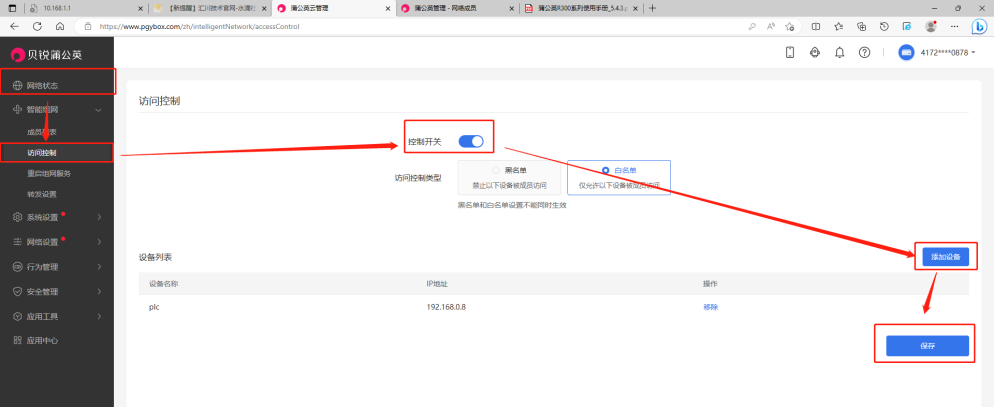Screen dimensions: 994x407
Task: Click the 系统设置 gear icon
Action: 18,217
